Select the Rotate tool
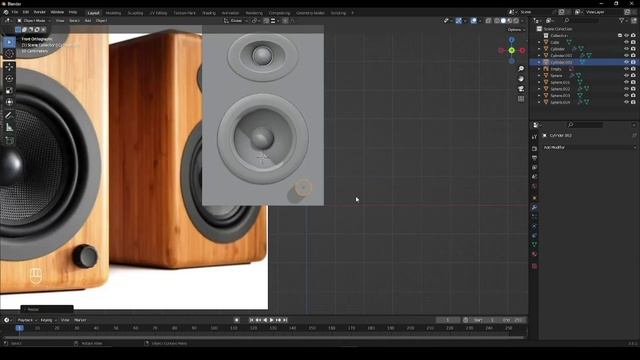 tap(9, 79)
